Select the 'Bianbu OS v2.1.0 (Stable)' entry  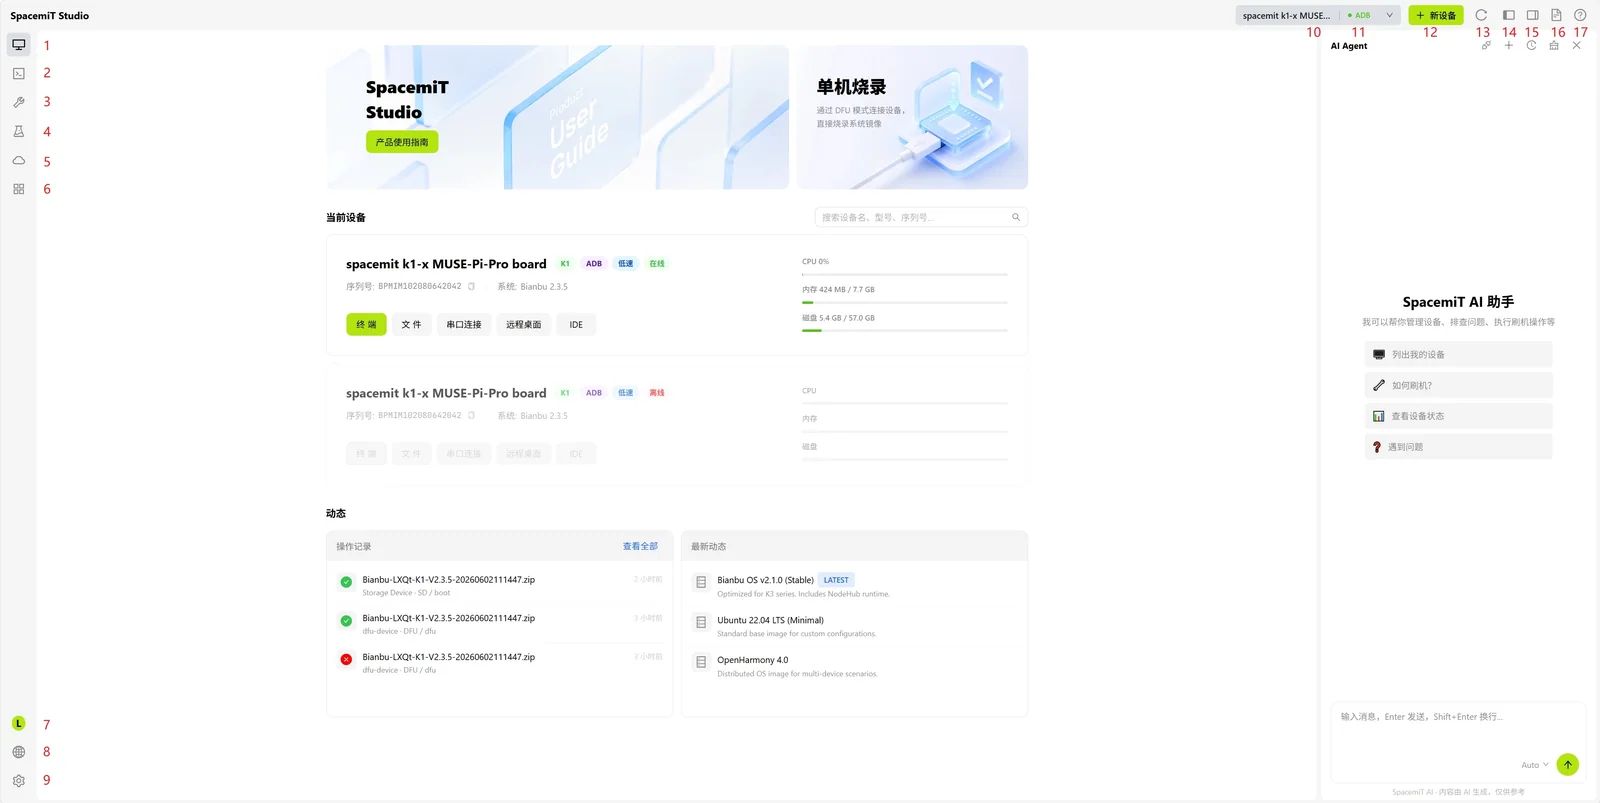point(765,580)
